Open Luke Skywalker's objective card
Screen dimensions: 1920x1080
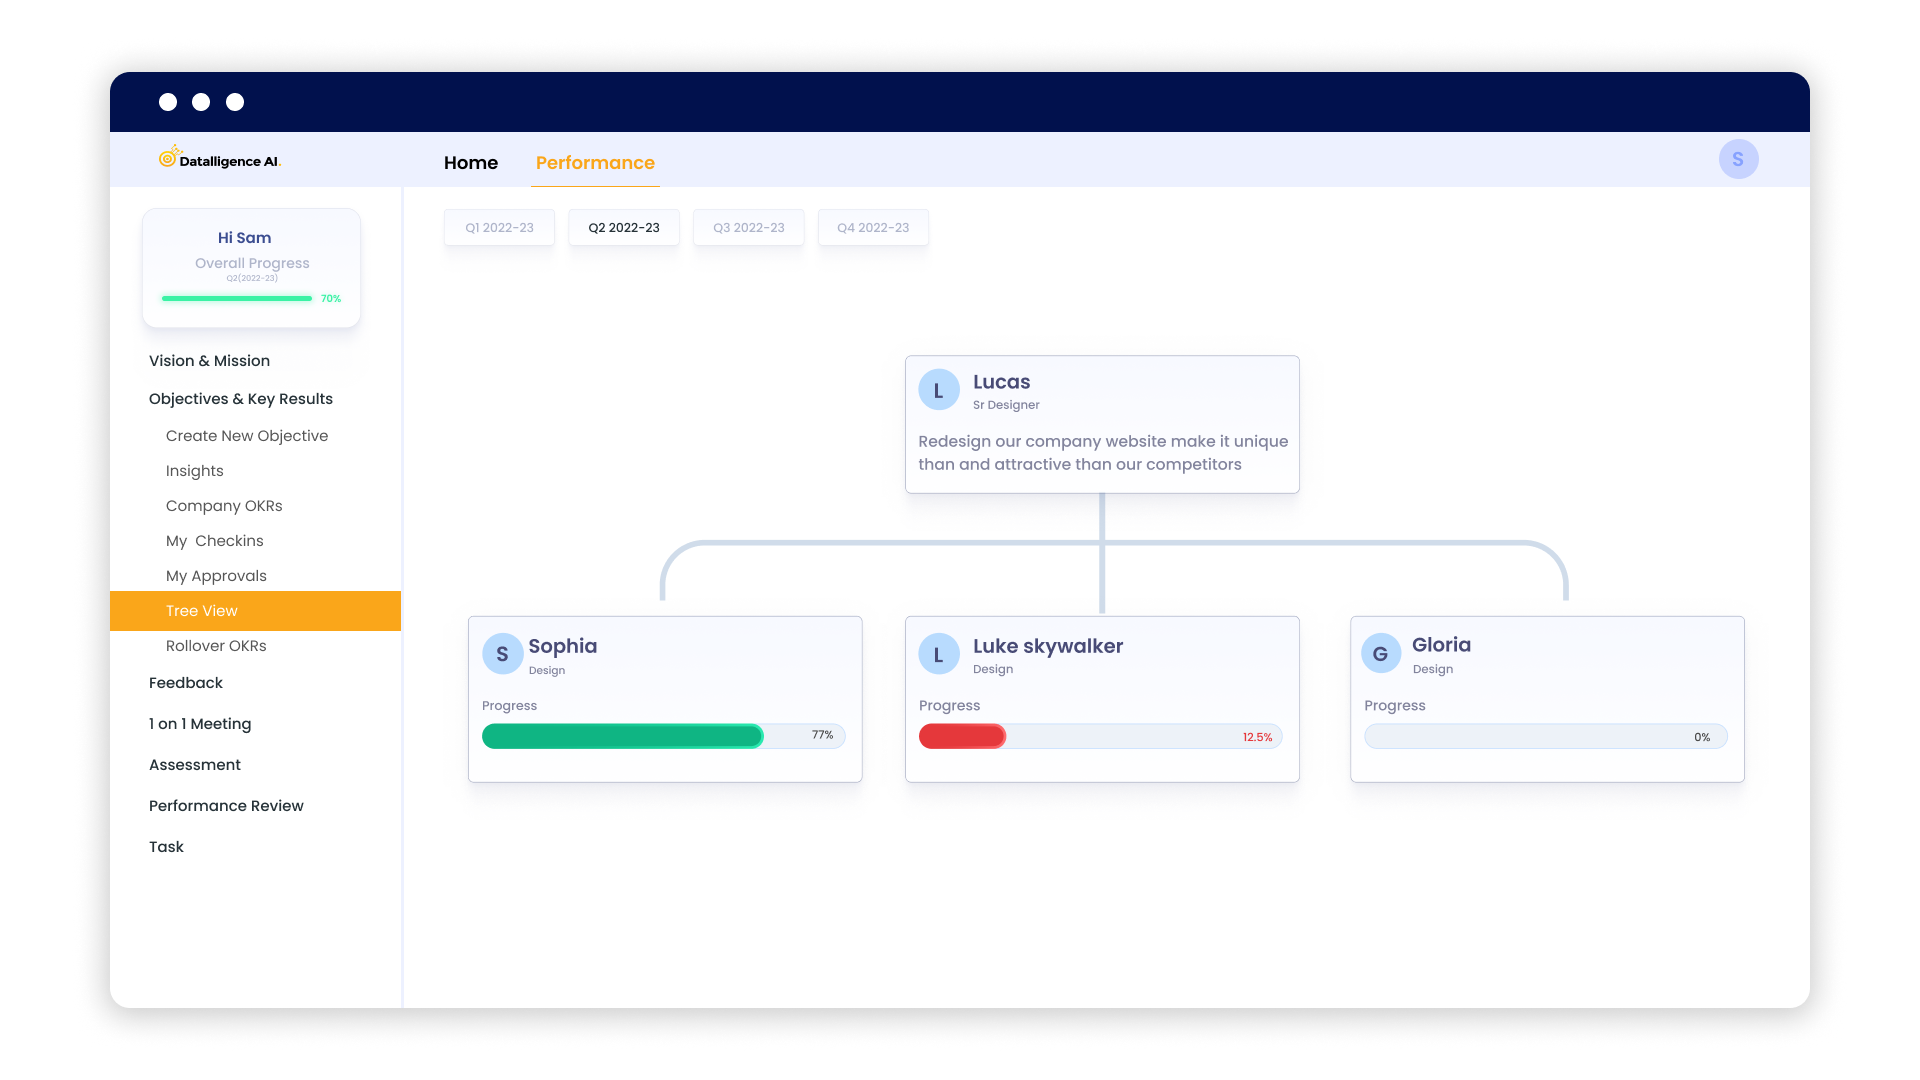1102,699
